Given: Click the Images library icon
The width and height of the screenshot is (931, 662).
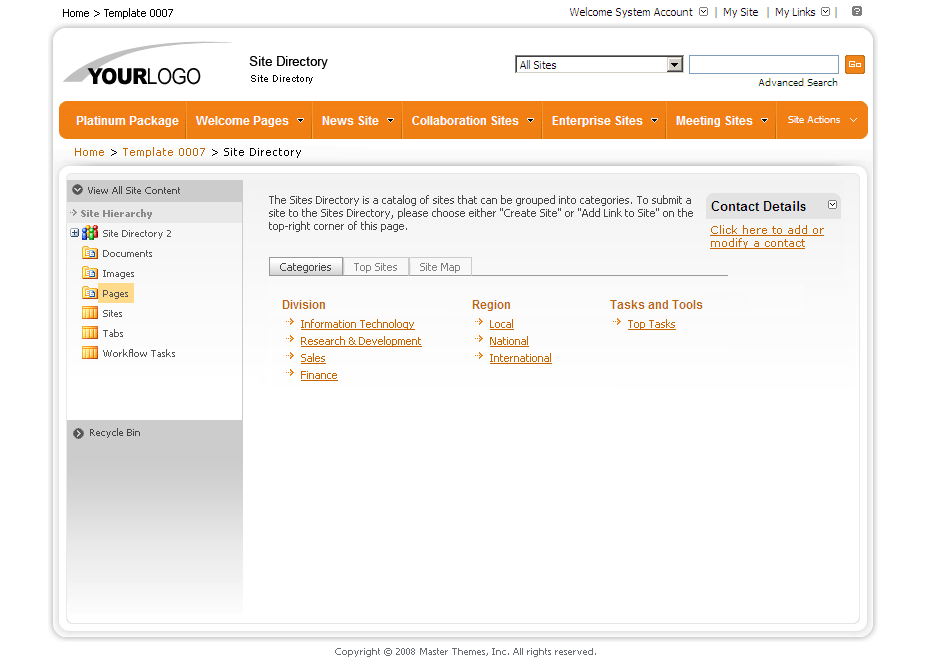Looking at the screenshot, I should [90, 274].
